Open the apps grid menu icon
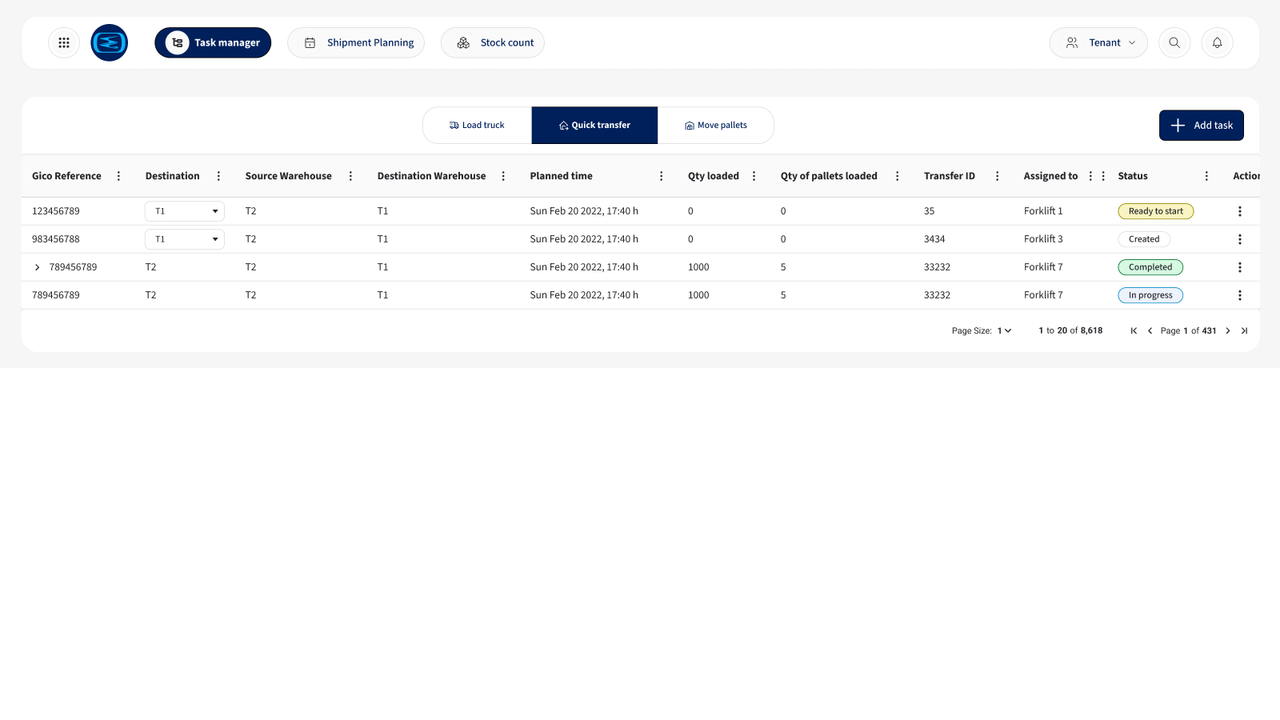The height and width of the screenshot is (720, 1280). pos(64,43)
